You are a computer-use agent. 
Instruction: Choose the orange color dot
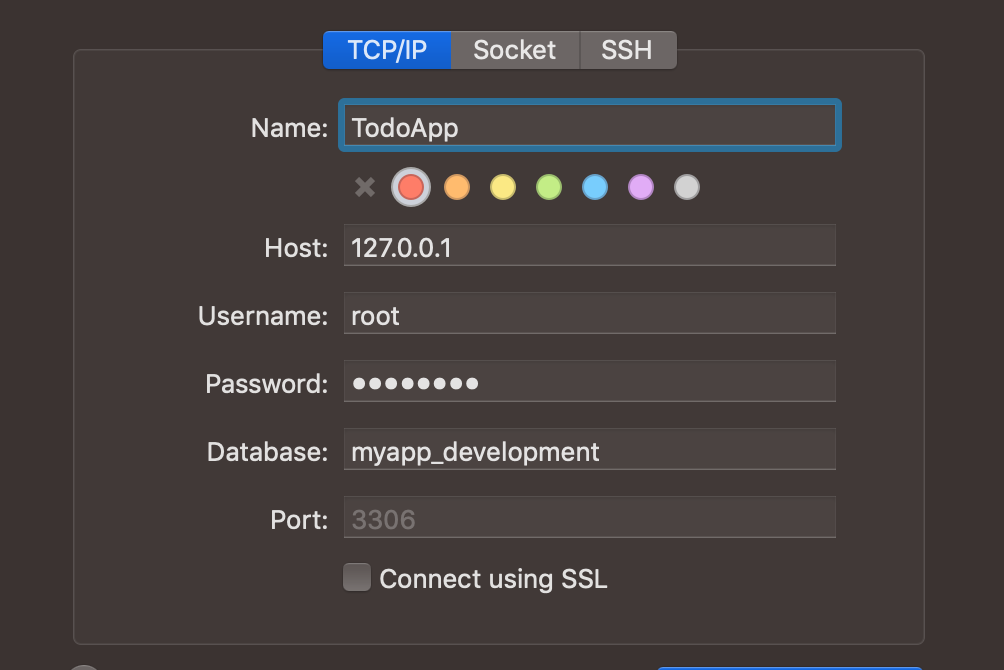coord(456,187)
